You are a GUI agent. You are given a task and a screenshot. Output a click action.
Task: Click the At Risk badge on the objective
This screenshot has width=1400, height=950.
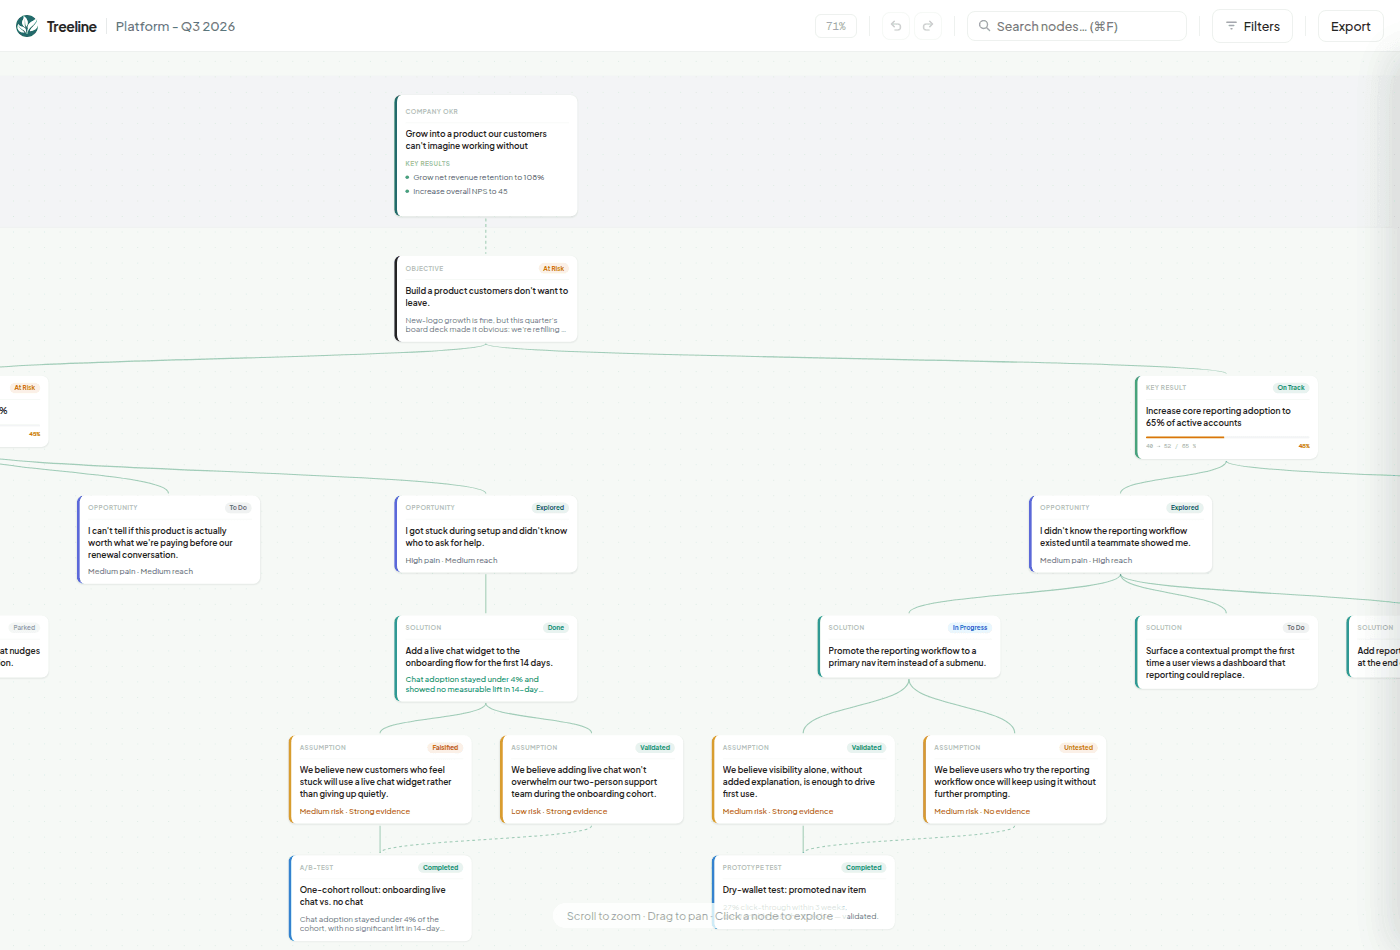pyautogui.click(x=553, y=268)
